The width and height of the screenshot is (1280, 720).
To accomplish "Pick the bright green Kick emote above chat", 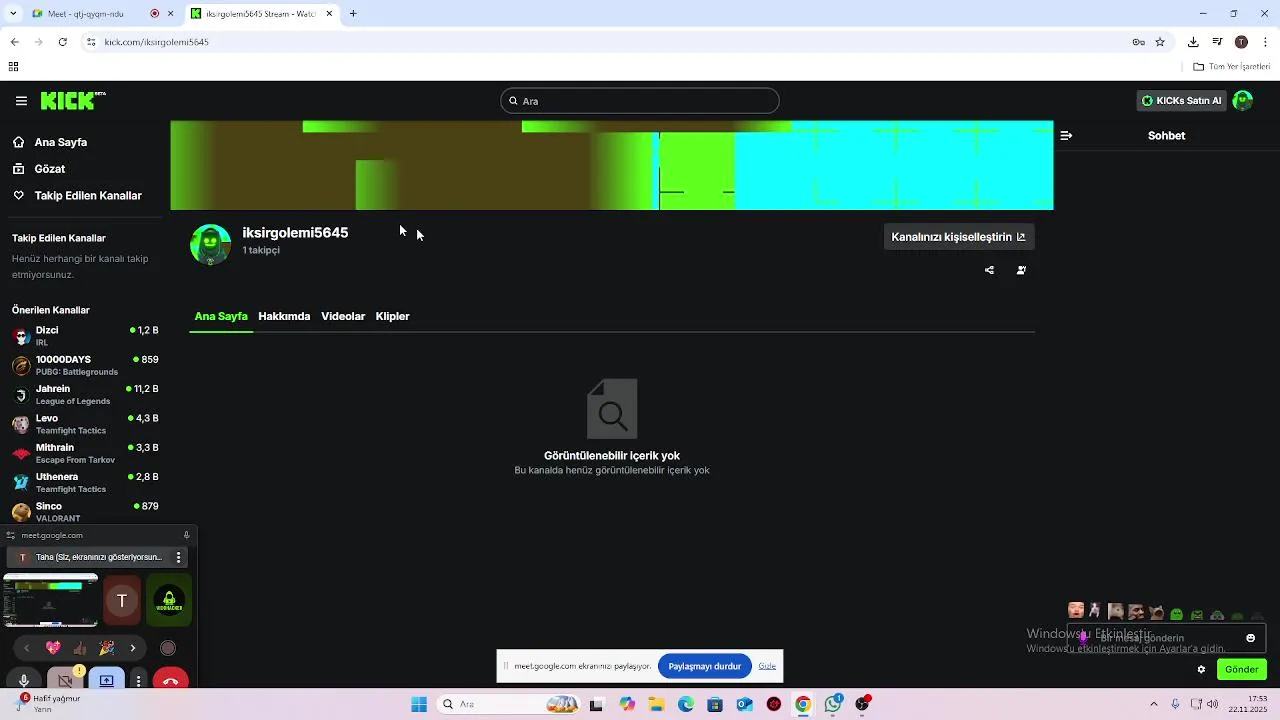I will pyautogui.click(x=1176, y=613).
